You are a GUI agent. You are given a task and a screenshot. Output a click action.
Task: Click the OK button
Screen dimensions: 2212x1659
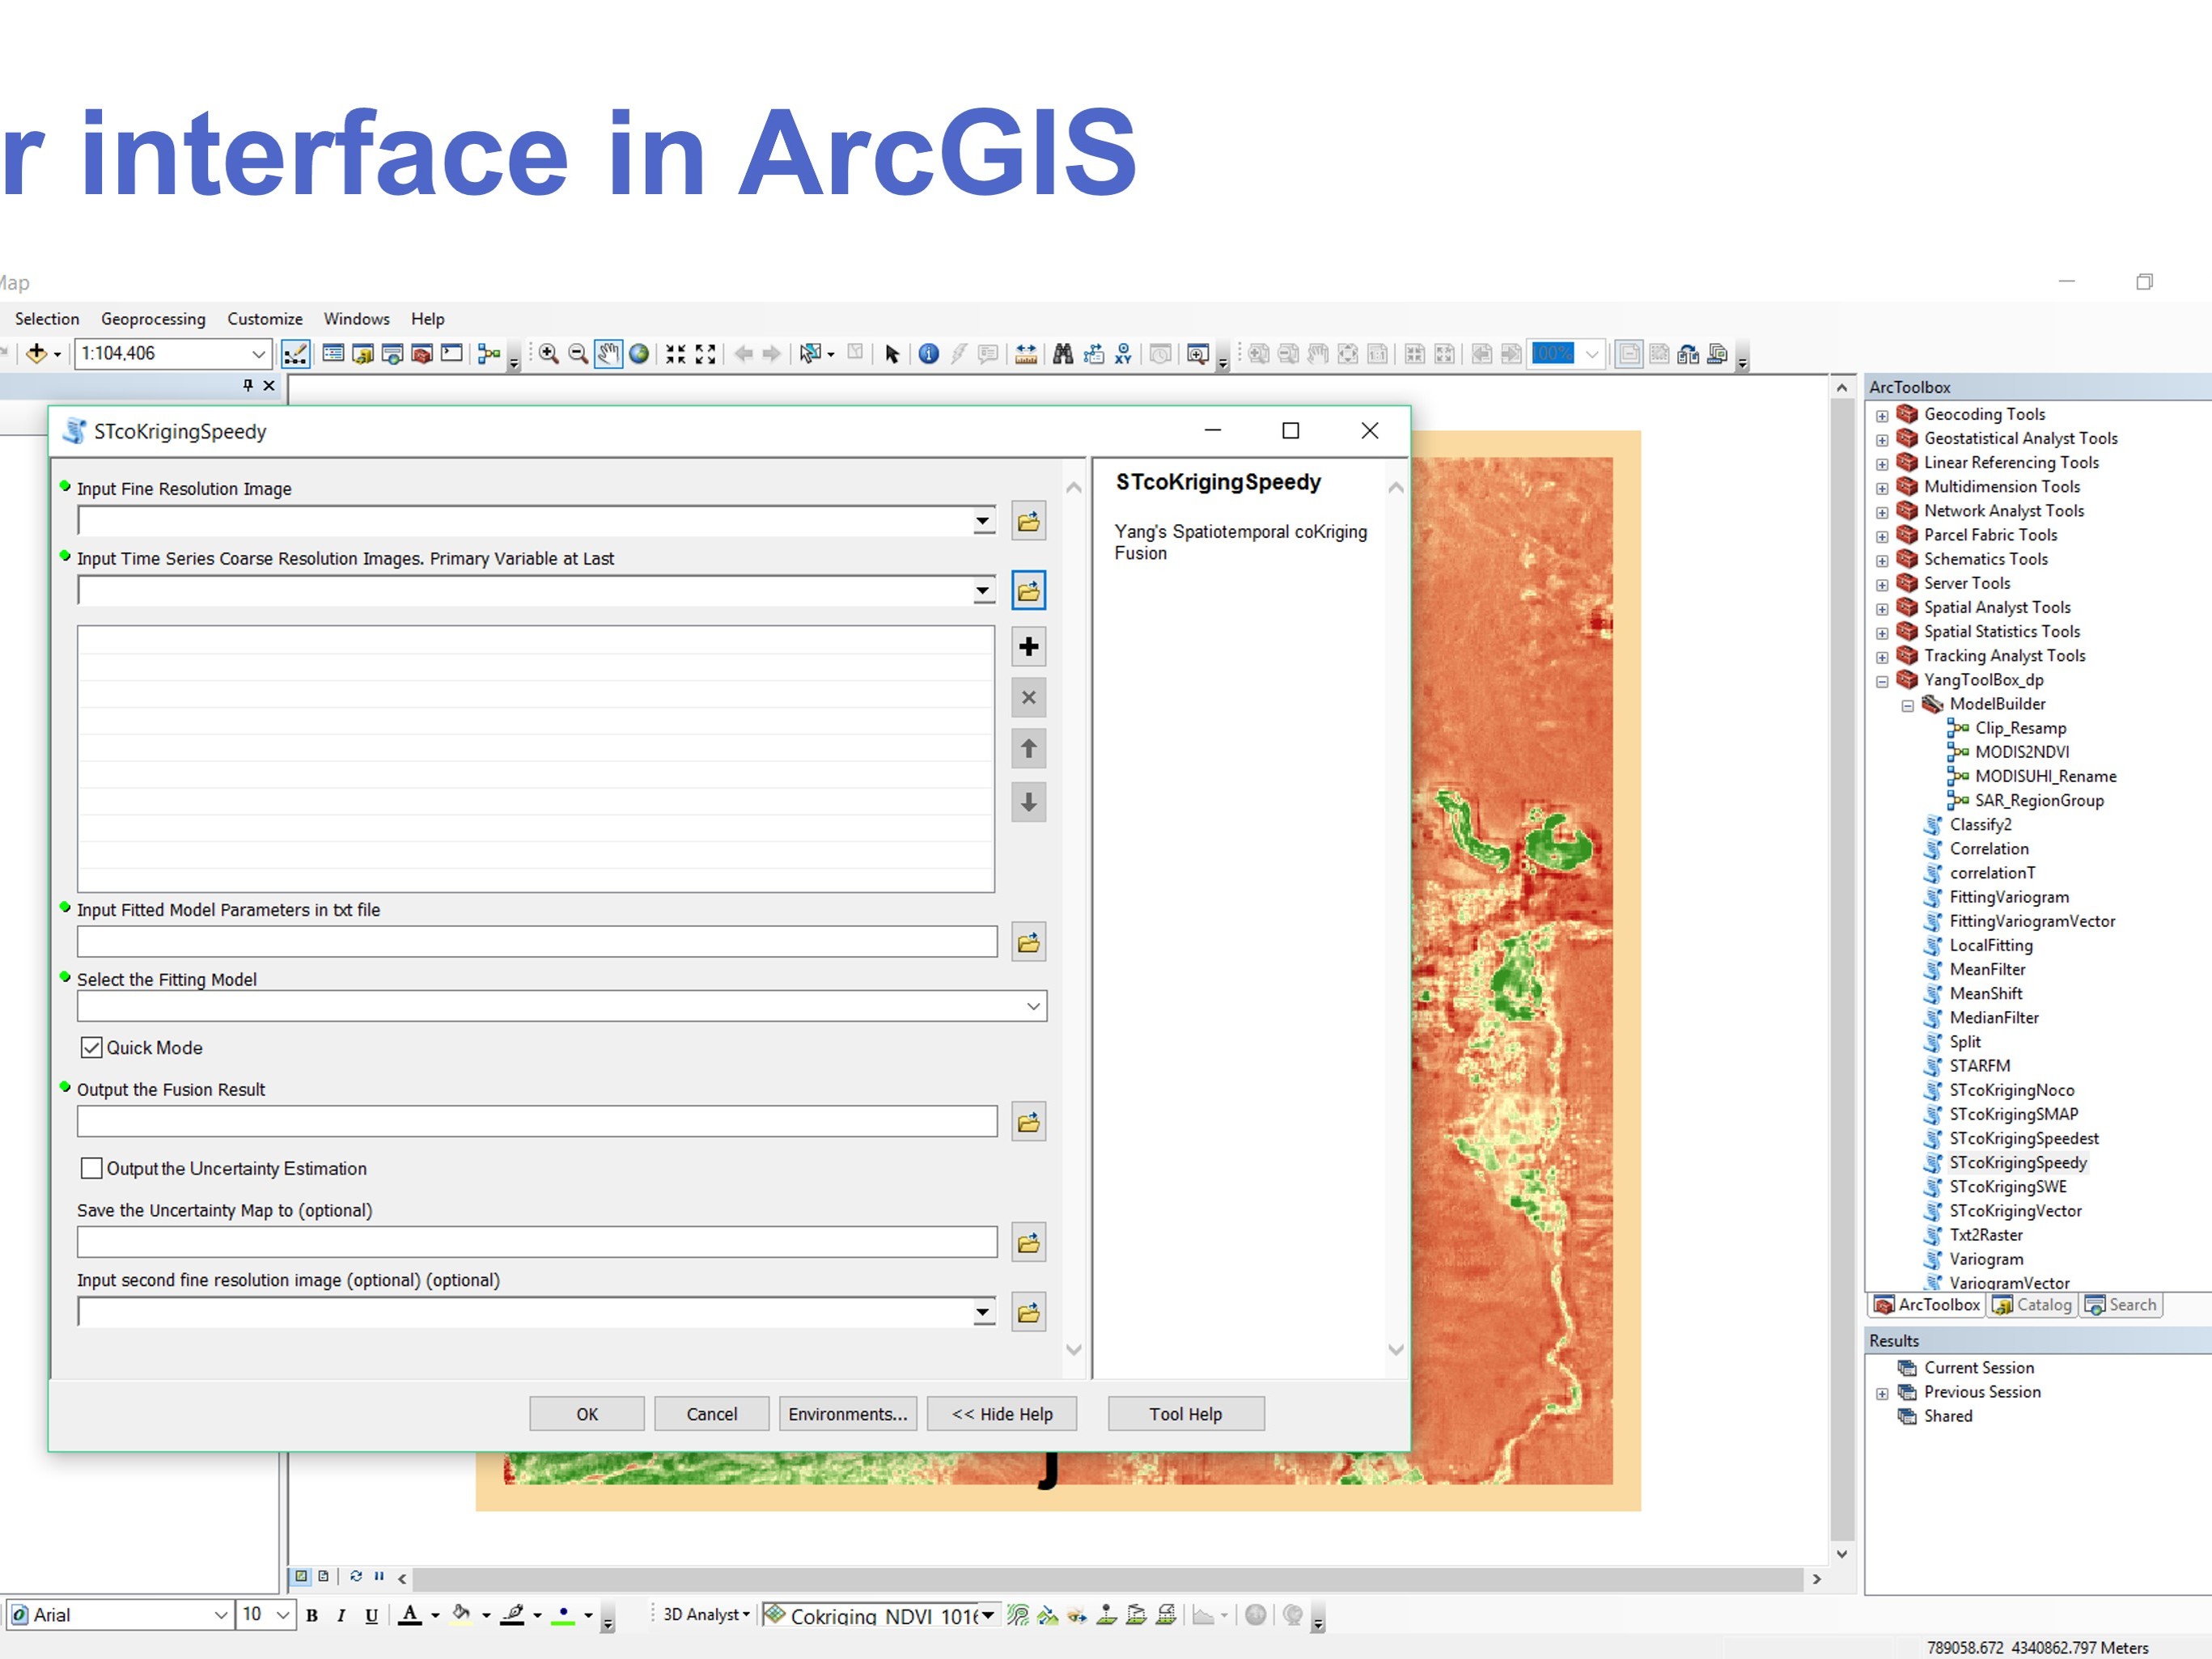coord(587,1414)
